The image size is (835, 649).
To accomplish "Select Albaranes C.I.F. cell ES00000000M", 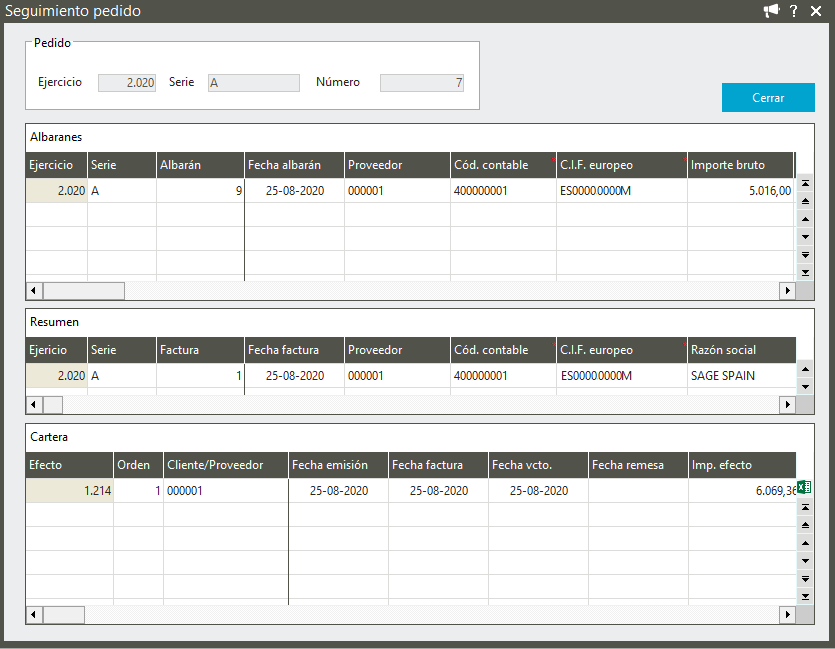I will (x=621, y=191).
